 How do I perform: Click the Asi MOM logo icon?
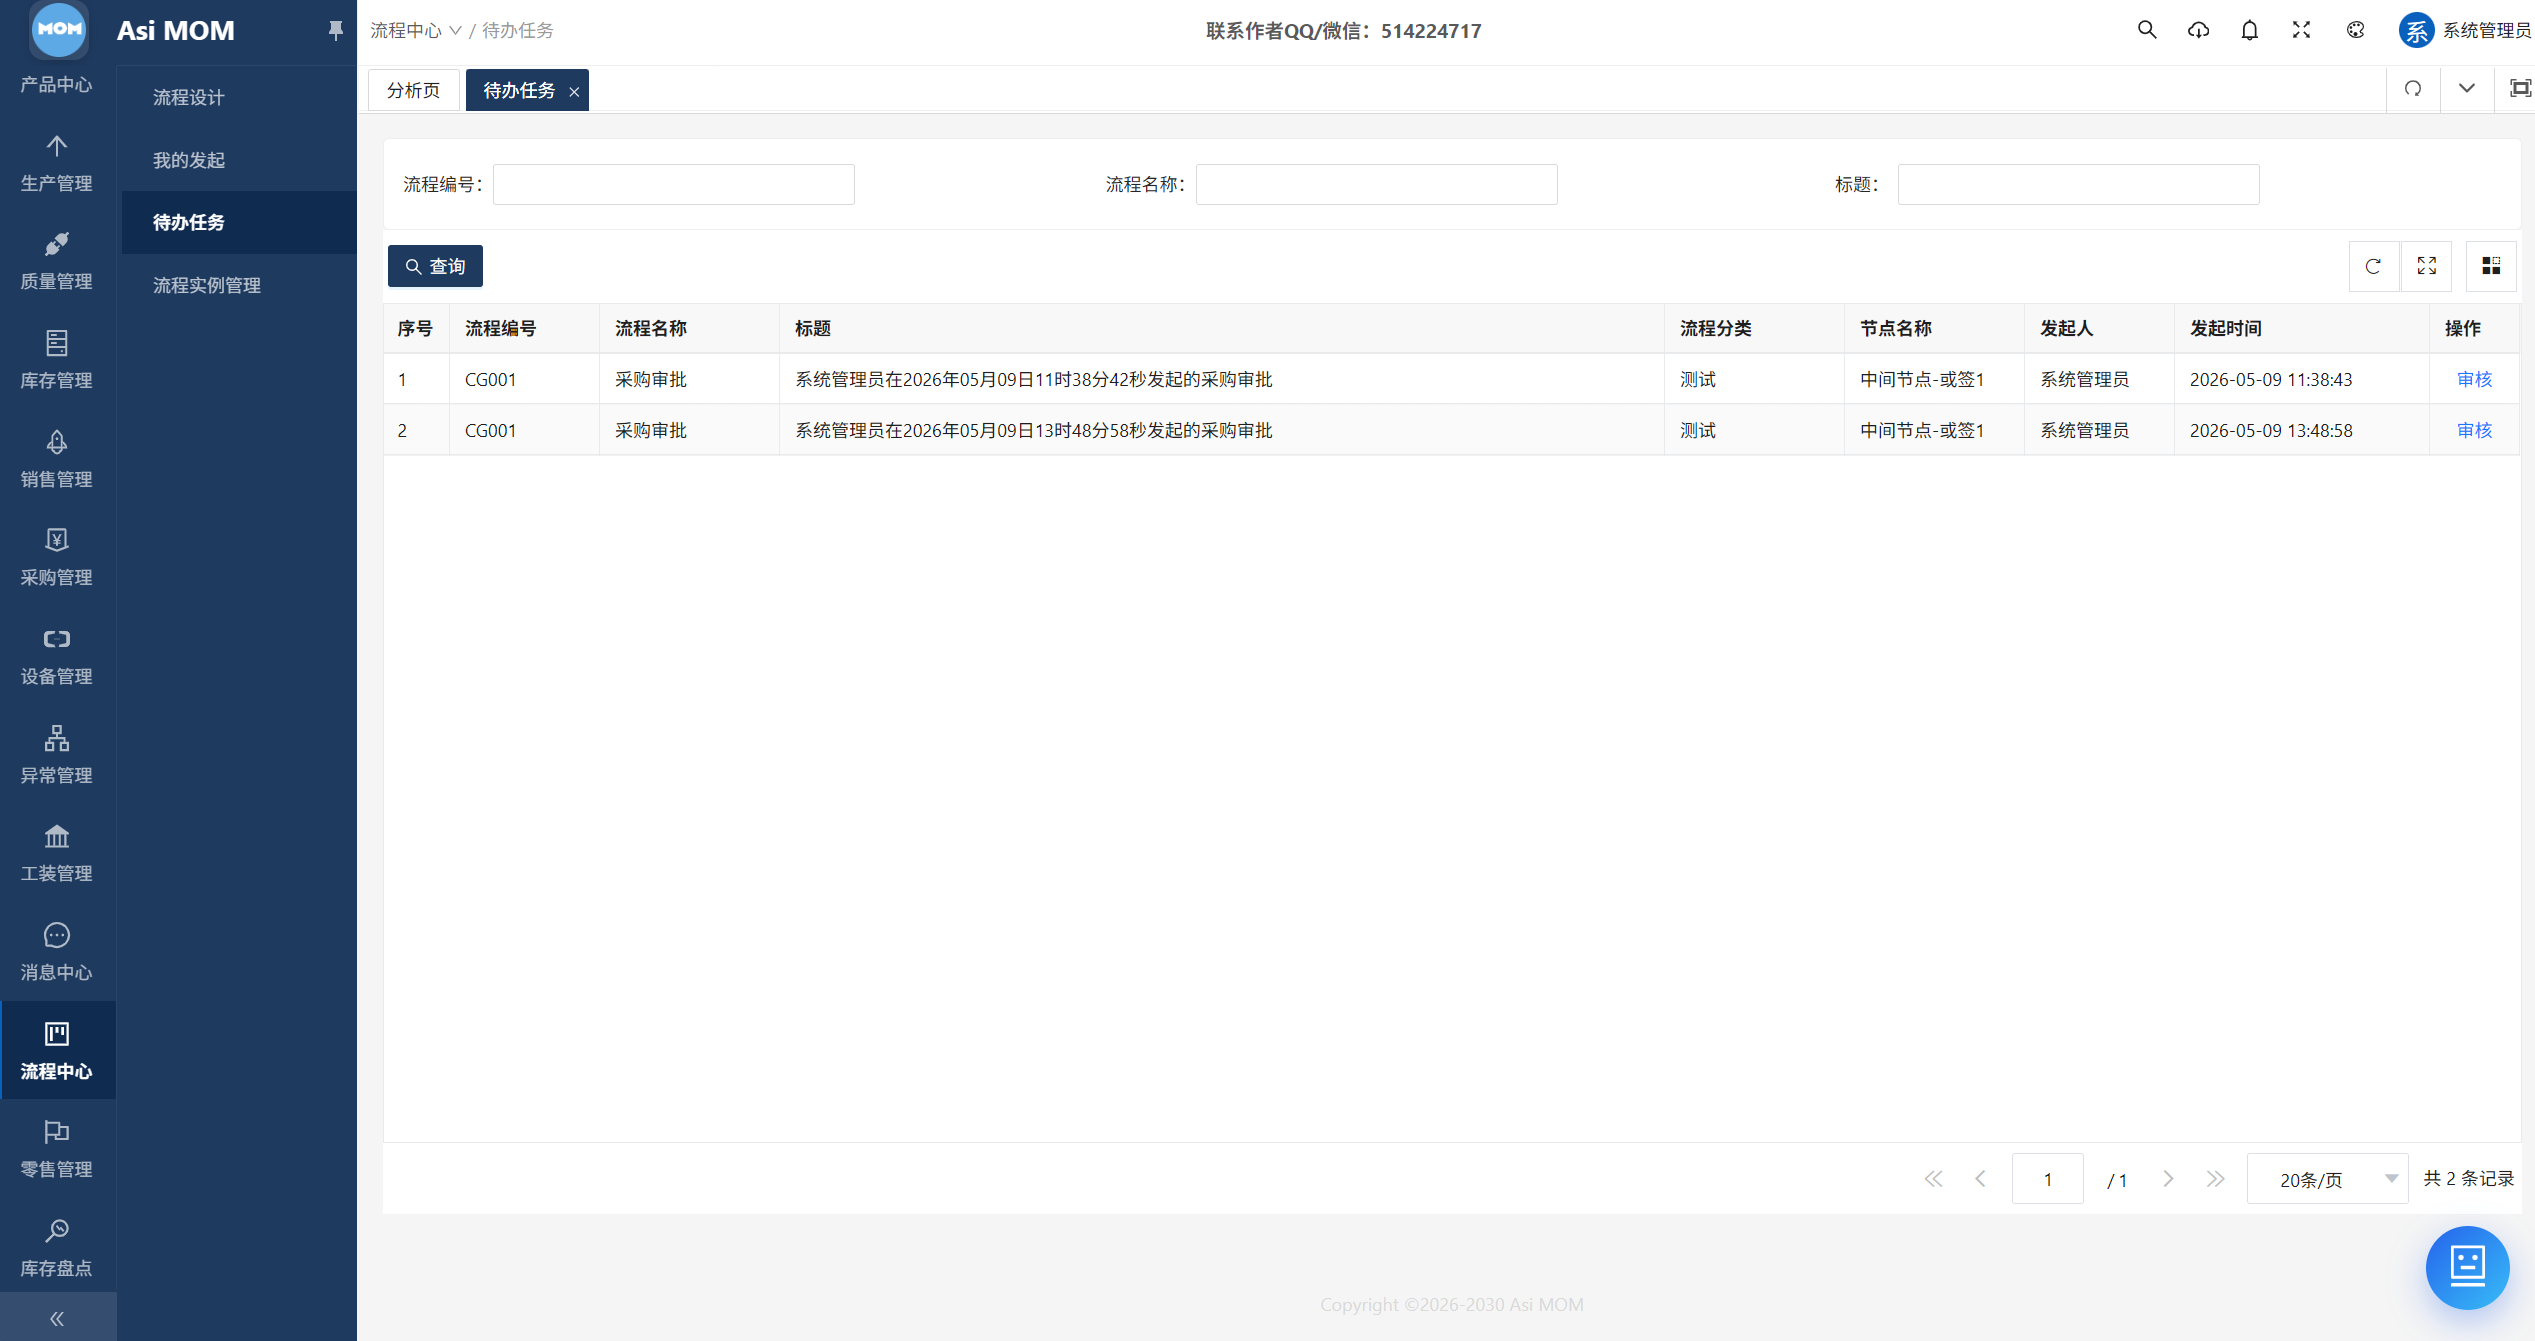[x=59, y=28]
